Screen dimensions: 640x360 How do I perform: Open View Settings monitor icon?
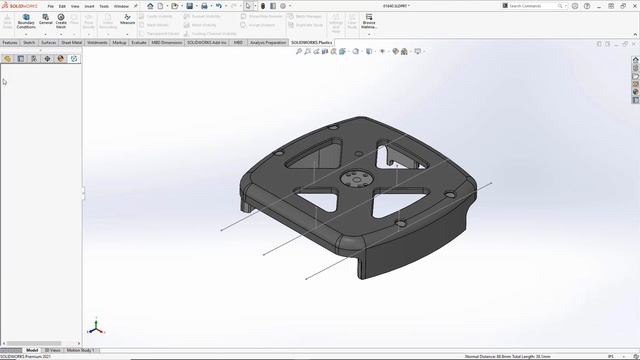[417, 51]
